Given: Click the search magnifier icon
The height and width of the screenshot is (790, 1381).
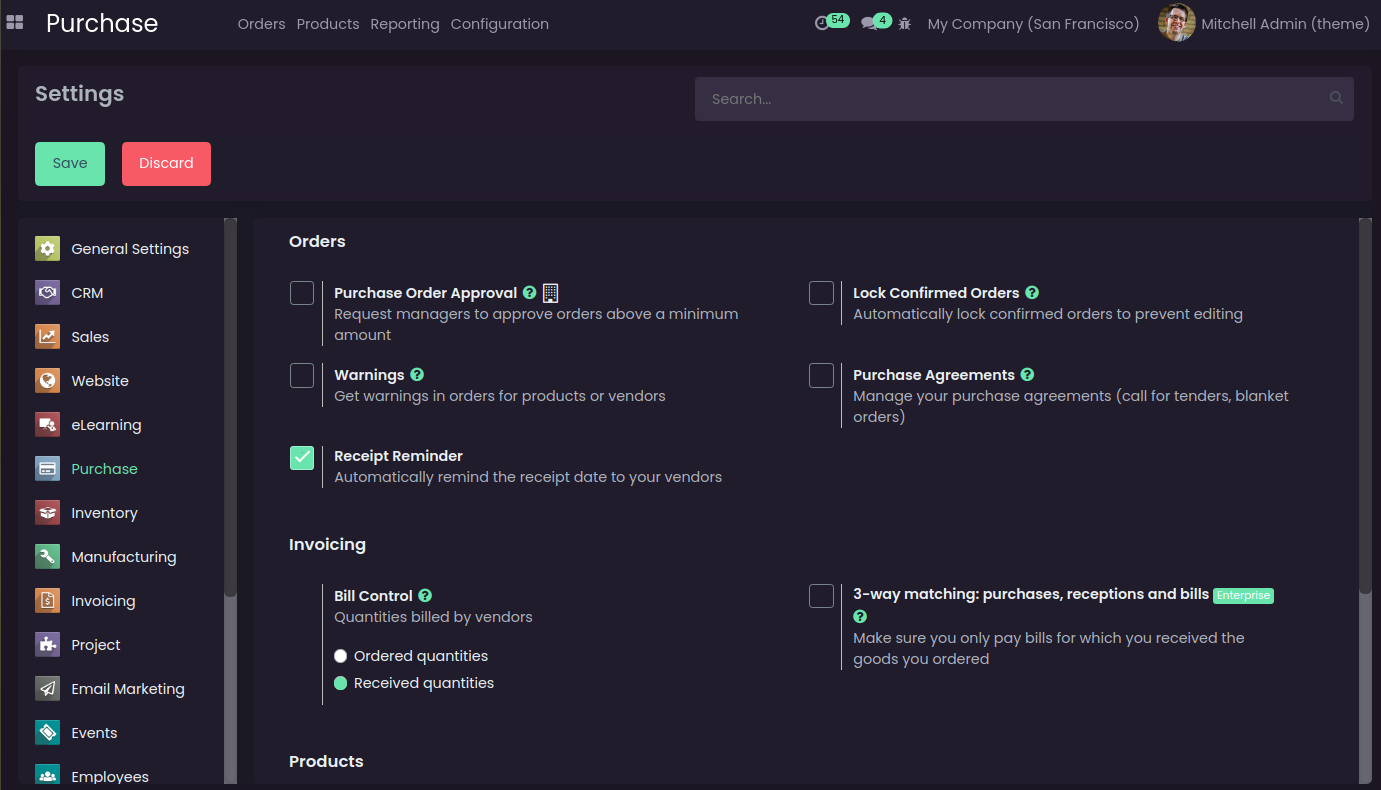Looking at the screenshot, I should (x=1336, y=98).
